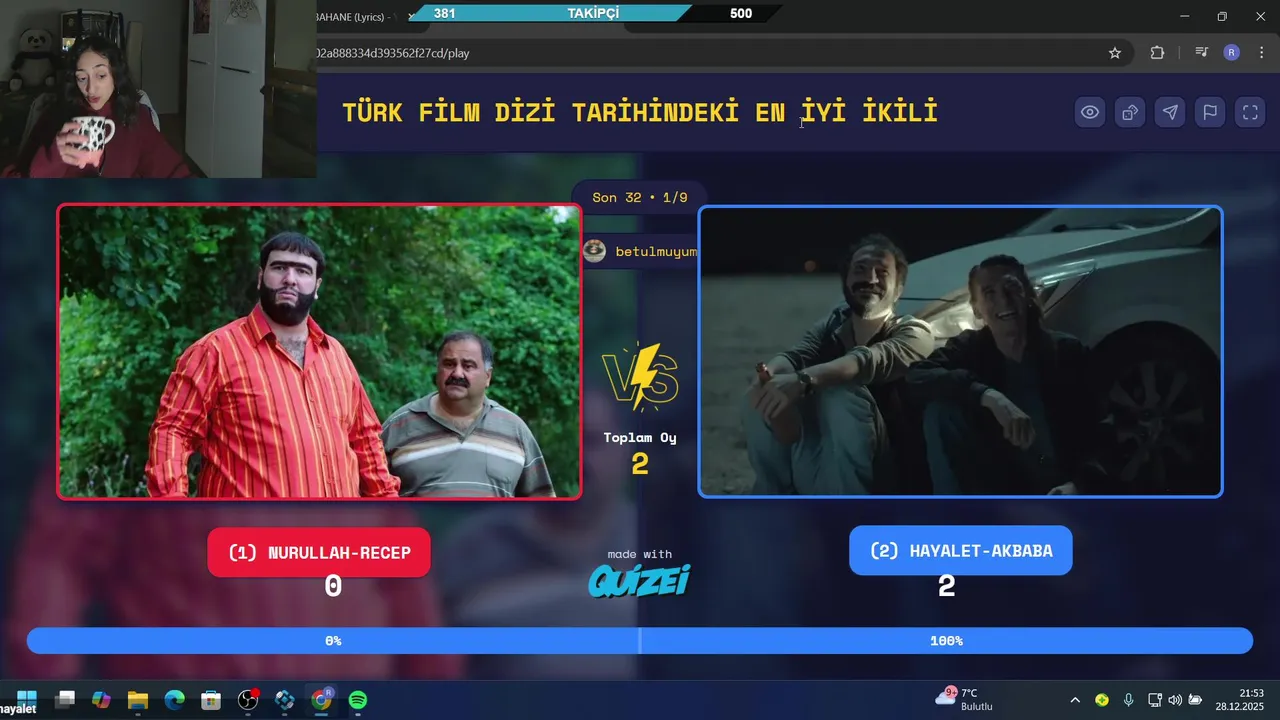Expand the hidden system tray icons chevron

(x=1075, y=700)
